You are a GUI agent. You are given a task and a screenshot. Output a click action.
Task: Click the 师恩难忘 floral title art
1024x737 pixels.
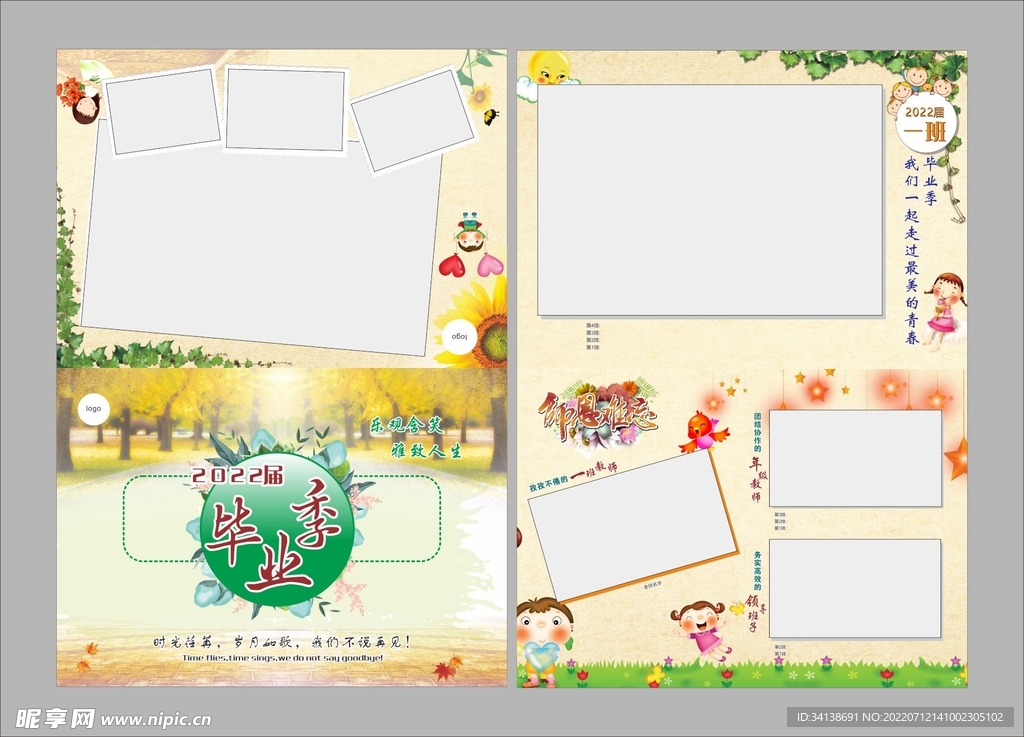[x=598, y=414]
